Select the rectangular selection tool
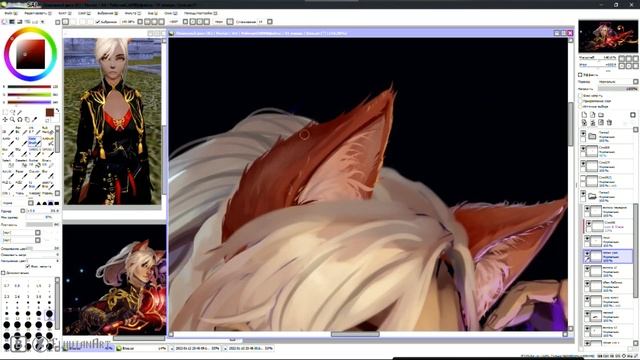This screenshot has width=640, height=360. click(5, 112)
